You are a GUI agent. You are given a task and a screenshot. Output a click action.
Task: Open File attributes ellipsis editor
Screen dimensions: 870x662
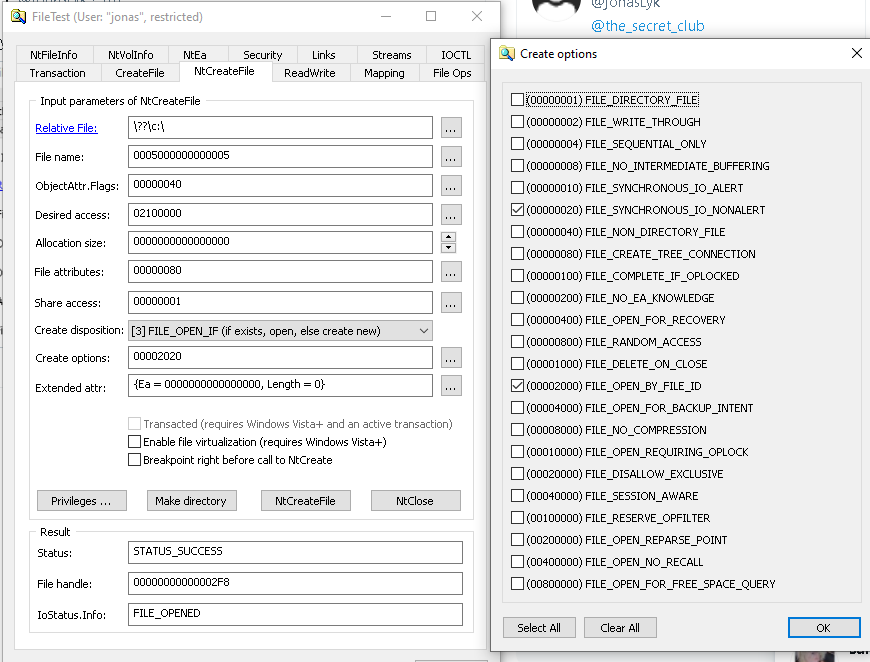(x=451, y=272)
